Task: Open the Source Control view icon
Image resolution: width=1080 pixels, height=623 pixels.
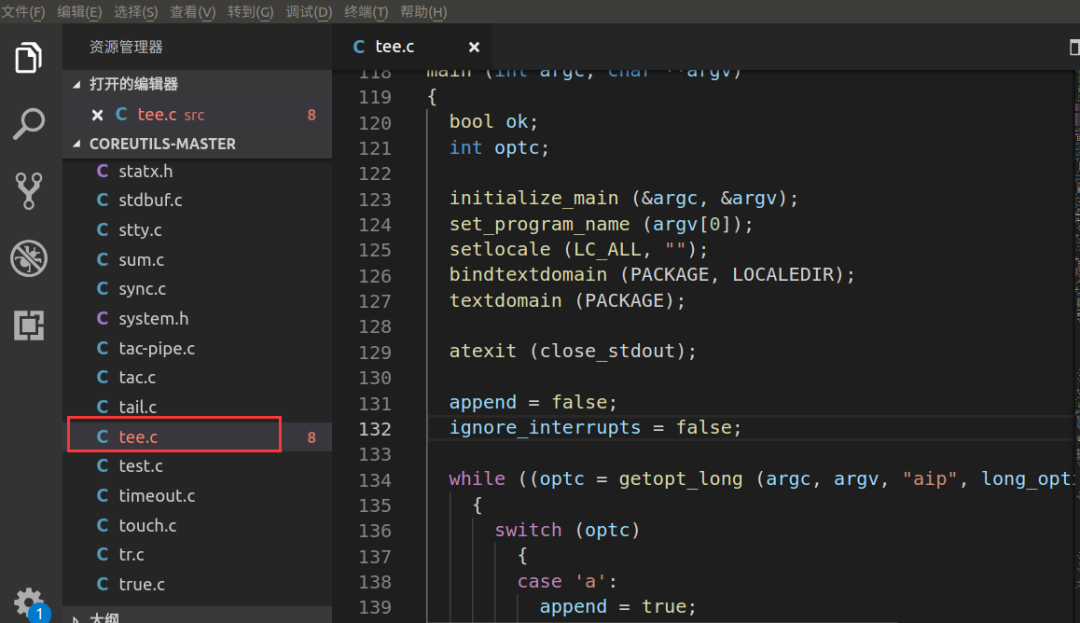Action: 28,190
